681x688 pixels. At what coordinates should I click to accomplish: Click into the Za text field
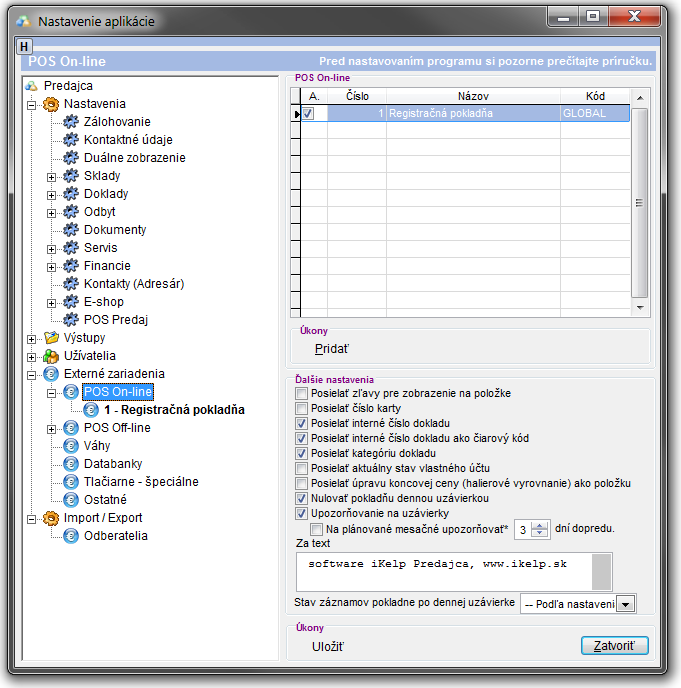coord(440,571)
